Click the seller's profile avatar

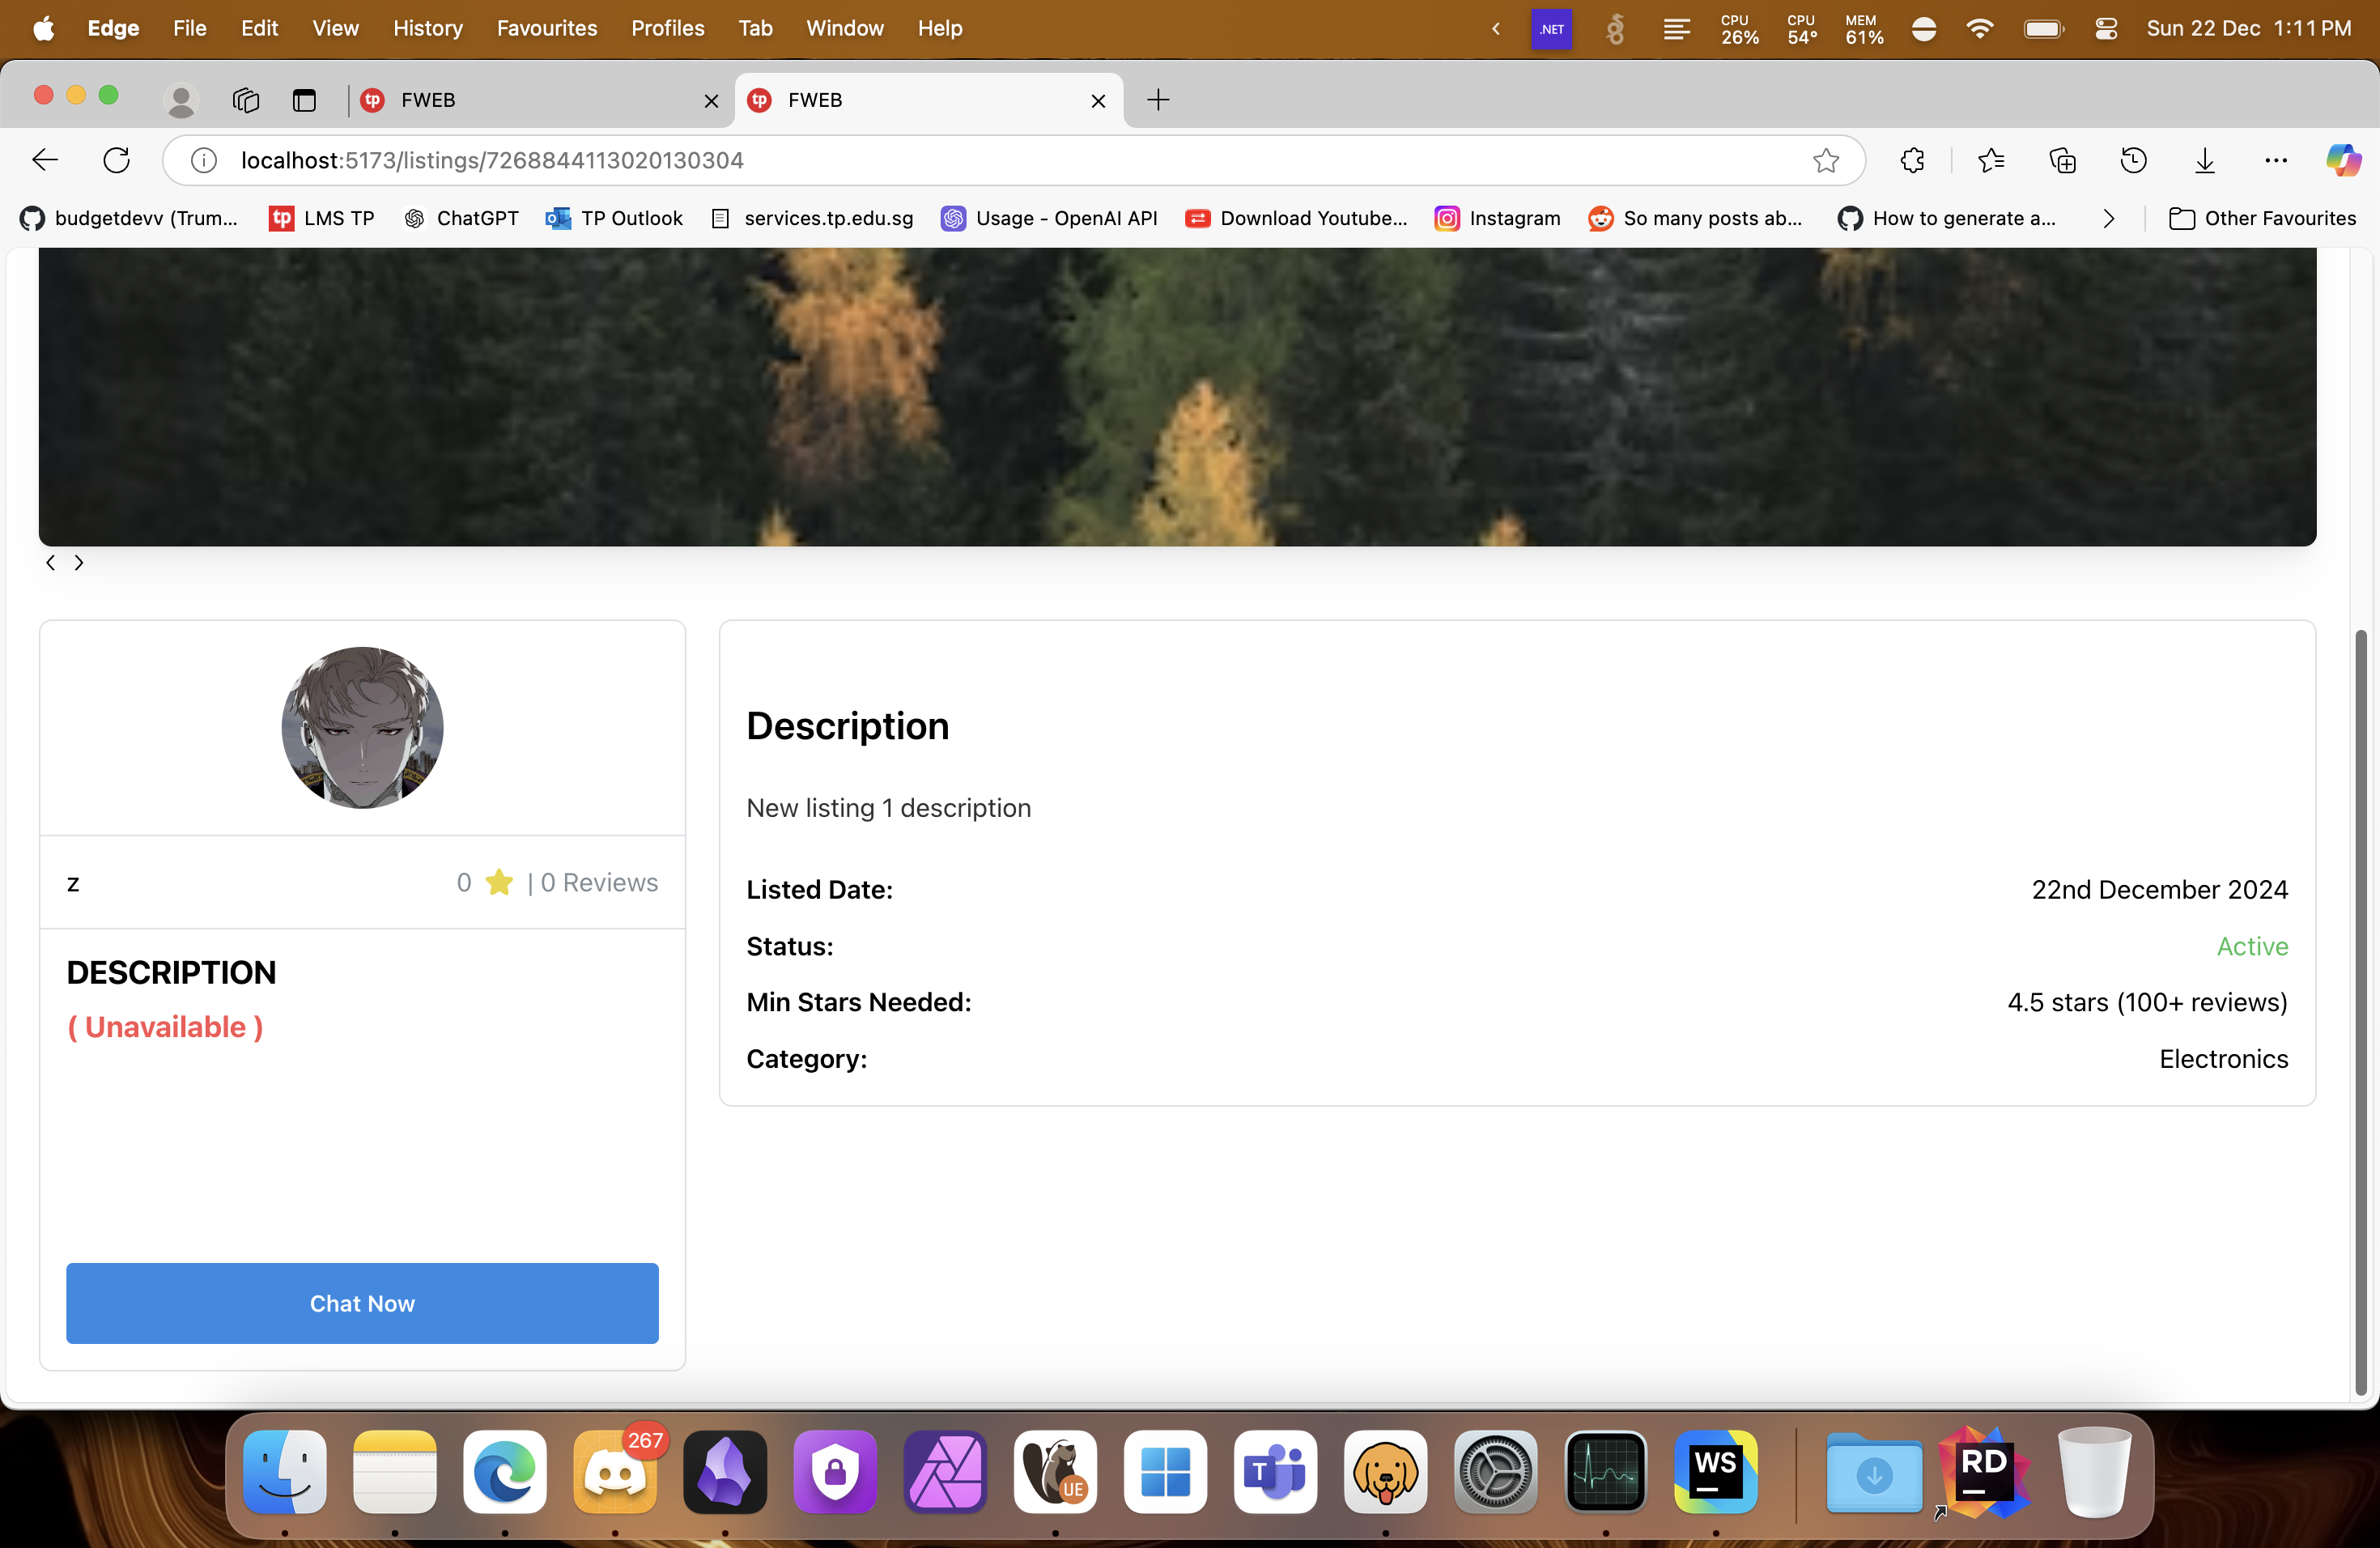point(362,727)
